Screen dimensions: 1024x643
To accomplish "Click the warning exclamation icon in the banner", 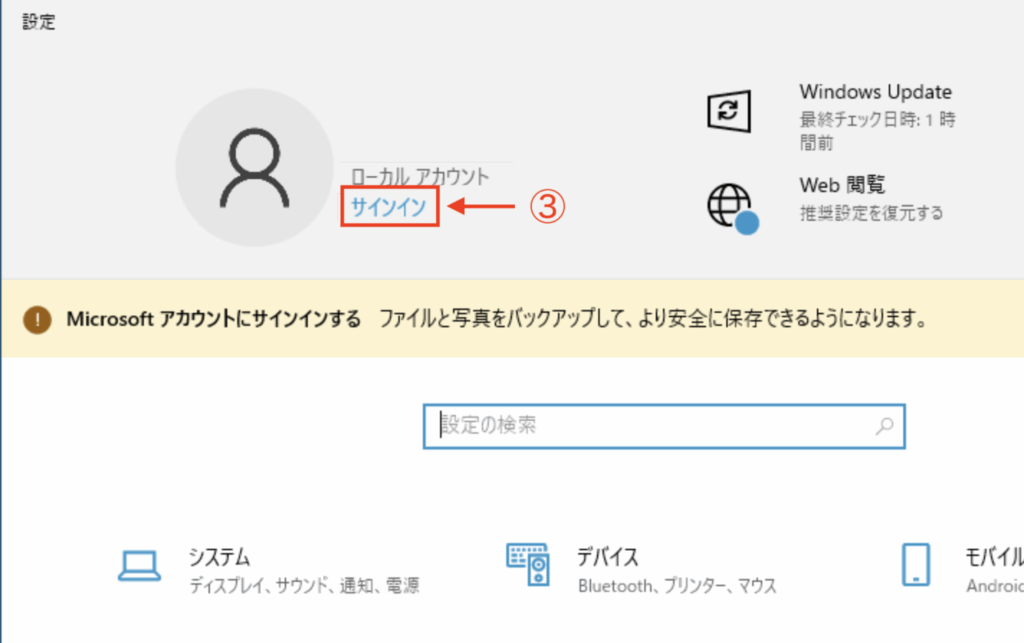I will point(37,319).
